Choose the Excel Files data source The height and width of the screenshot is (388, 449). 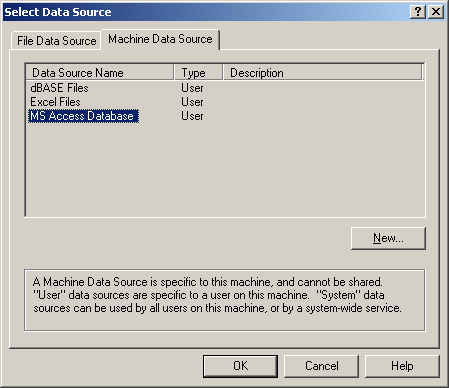click(55, 102)
